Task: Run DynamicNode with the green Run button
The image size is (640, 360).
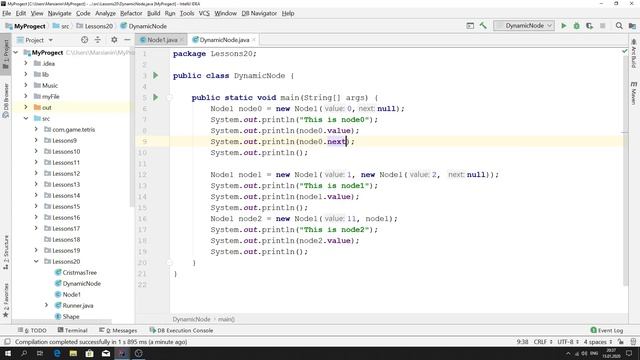Action: (564, 26)
